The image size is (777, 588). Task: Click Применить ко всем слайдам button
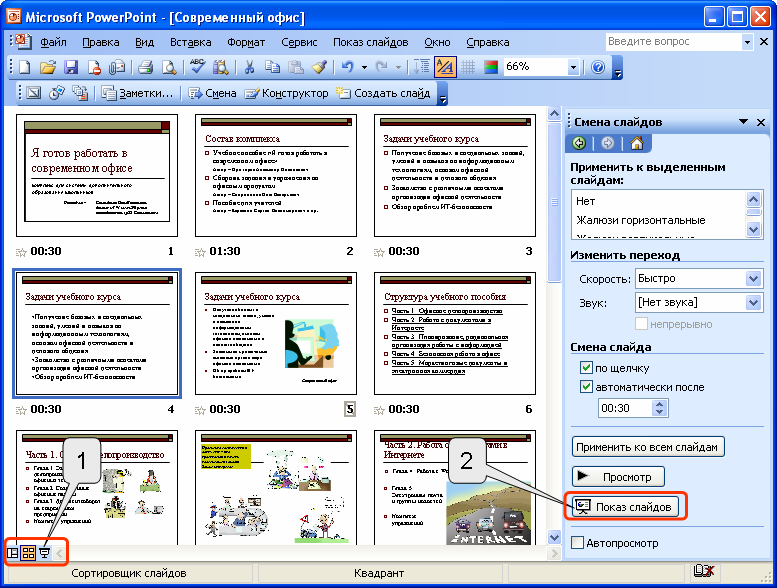(647, 447)
